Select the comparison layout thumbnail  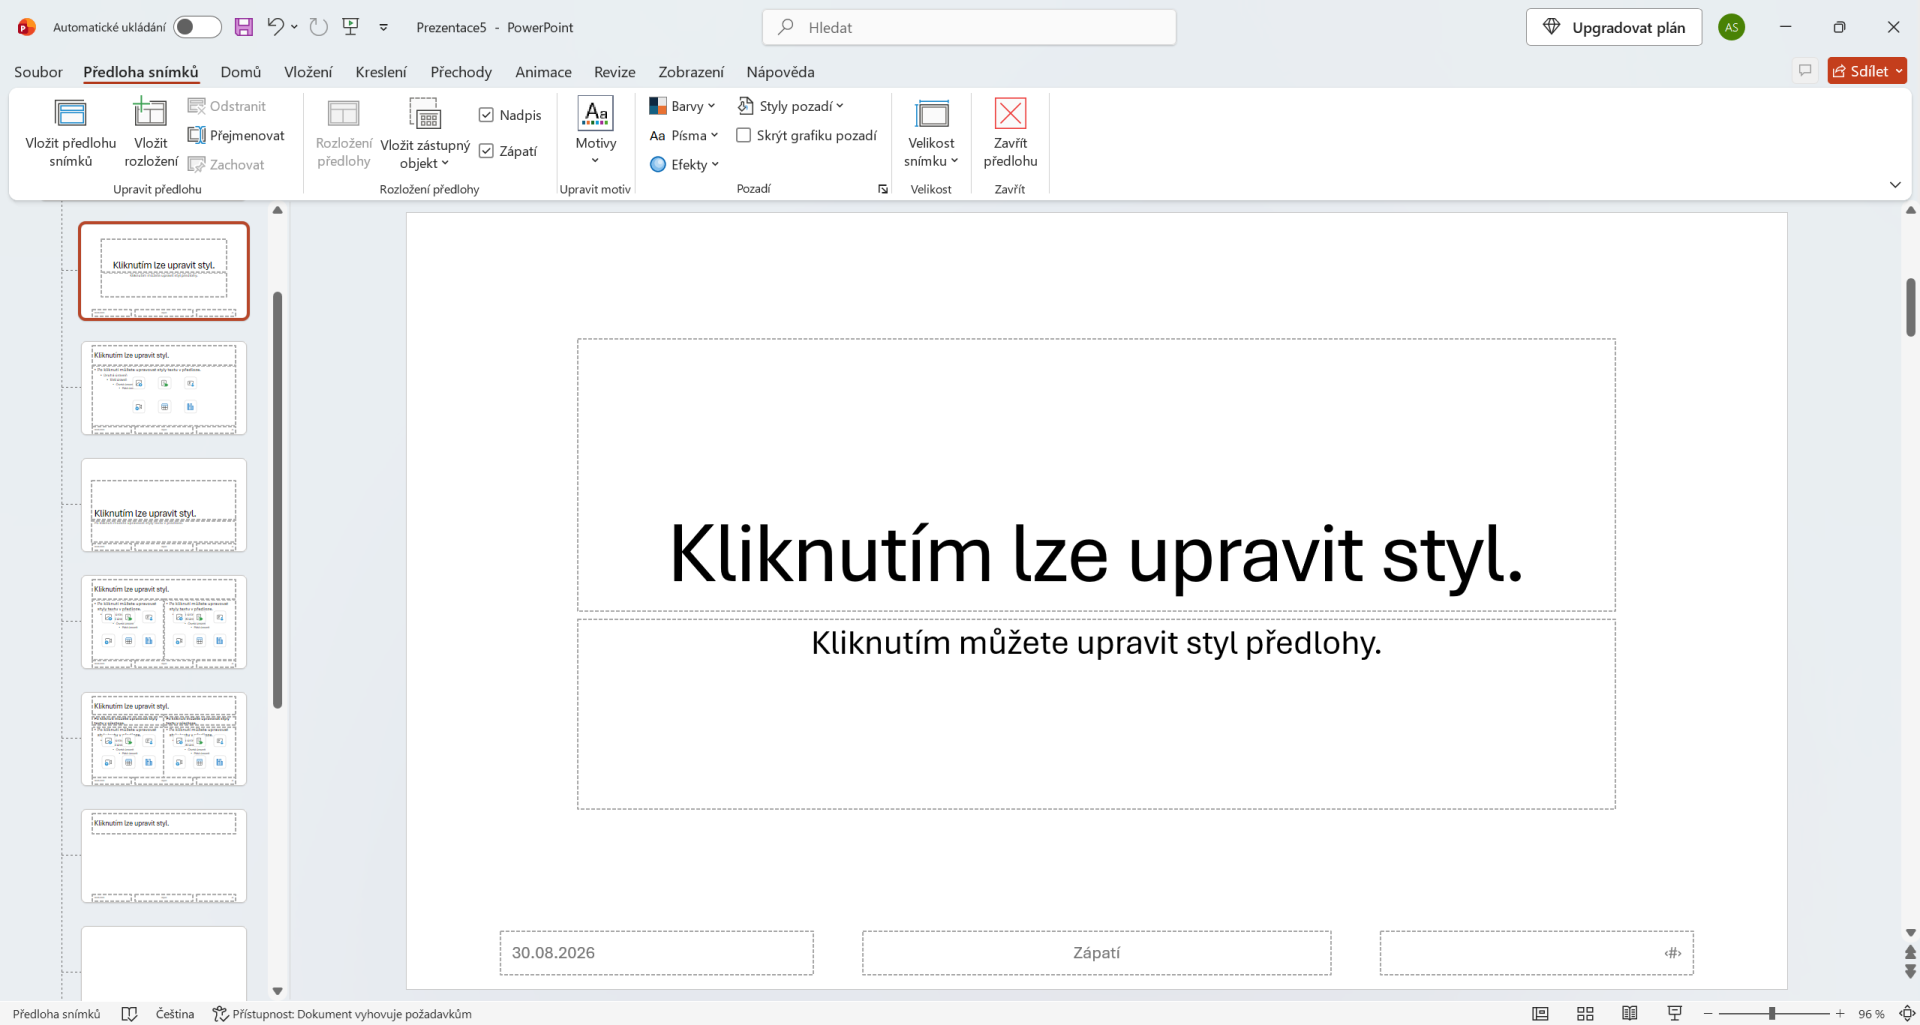pyautogui.click(x=164, y=739)
